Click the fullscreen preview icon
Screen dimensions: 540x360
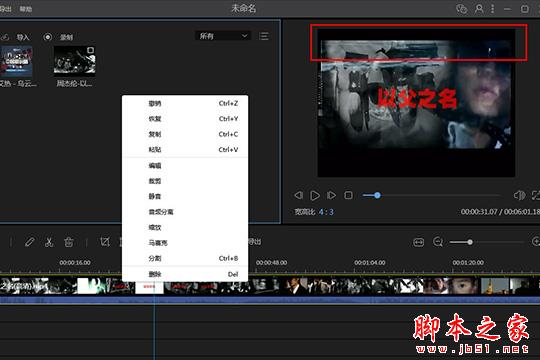(x=536, y=195)
